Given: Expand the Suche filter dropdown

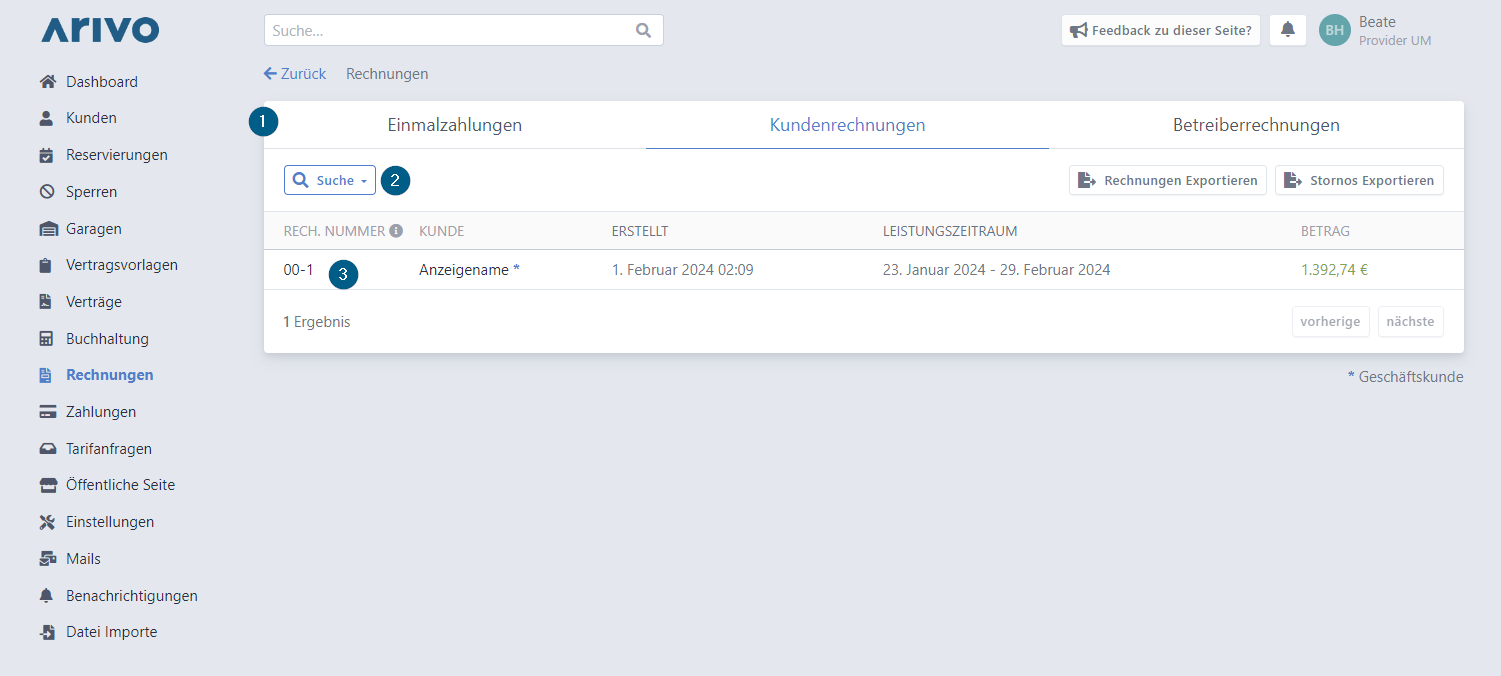Looking at the screenshot, I should pos(330,181).
